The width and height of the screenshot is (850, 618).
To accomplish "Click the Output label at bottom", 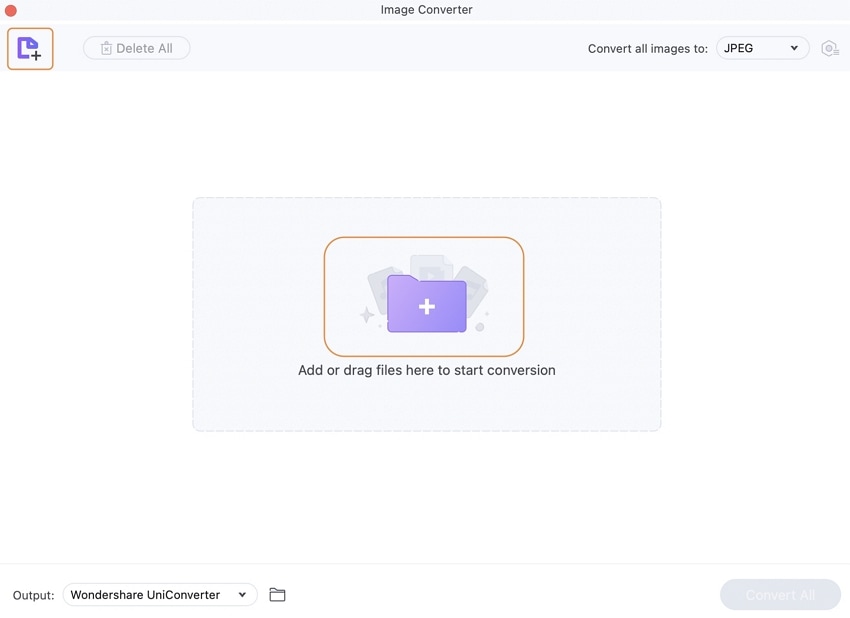I will [x=34, y=595].
